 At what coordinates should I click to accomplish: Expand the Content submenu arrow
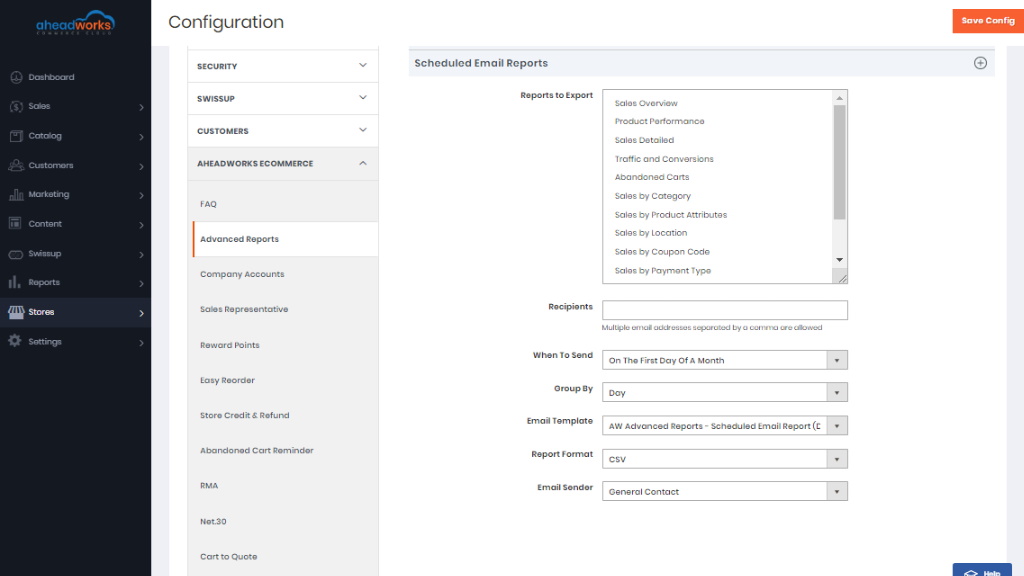click(x=141, y=225)
